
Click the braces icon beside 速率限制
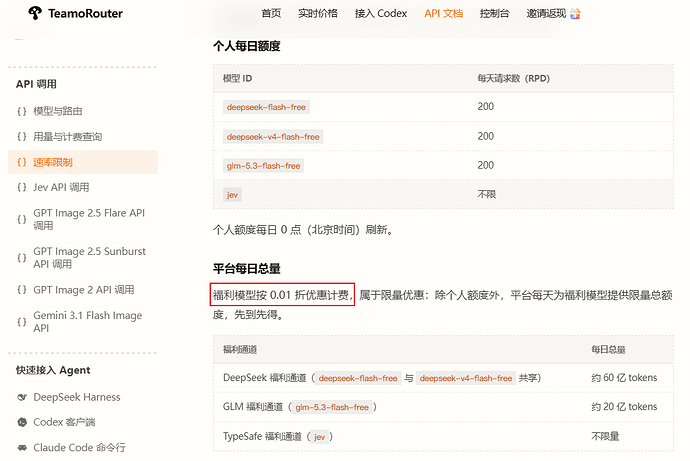[22, 162]
